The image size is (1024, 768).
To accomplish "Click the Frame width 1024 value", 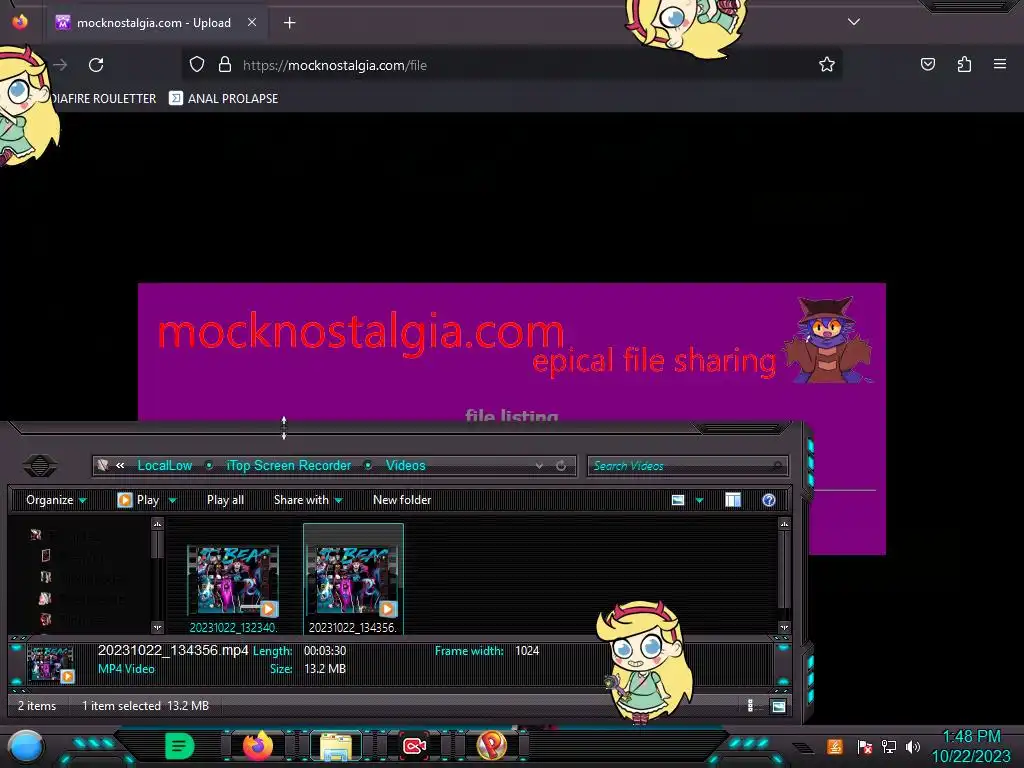I will point(527,651).
